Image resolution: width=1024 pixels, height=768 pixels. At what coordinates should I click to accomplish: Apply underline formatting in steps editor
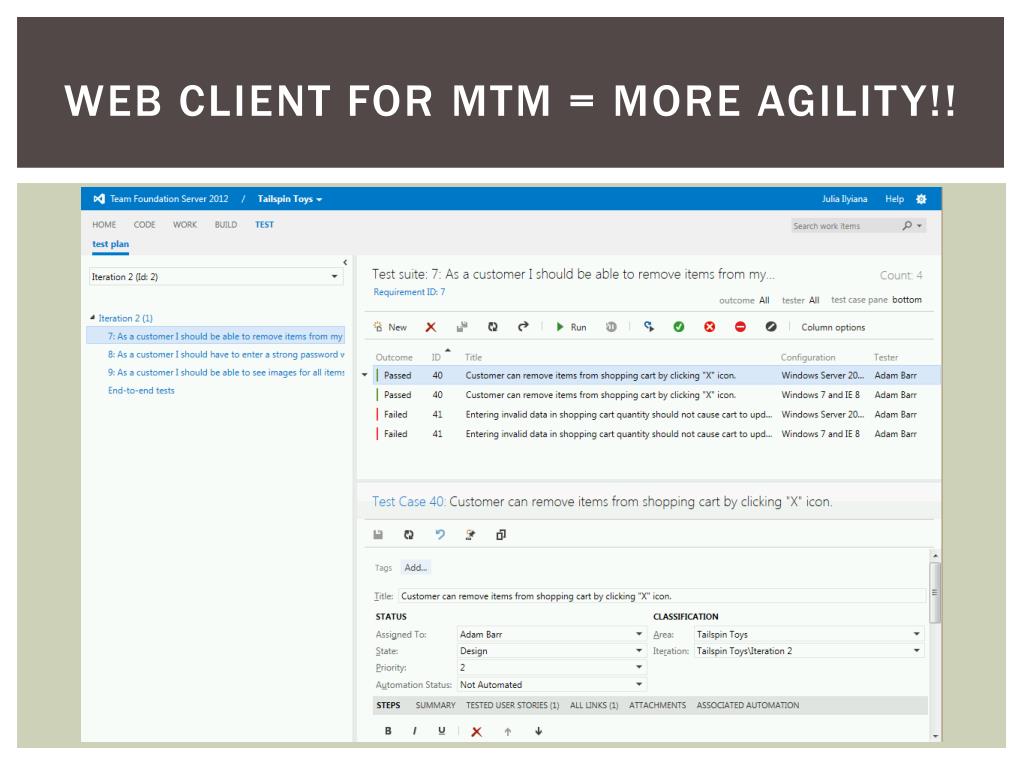pos(442,731)
